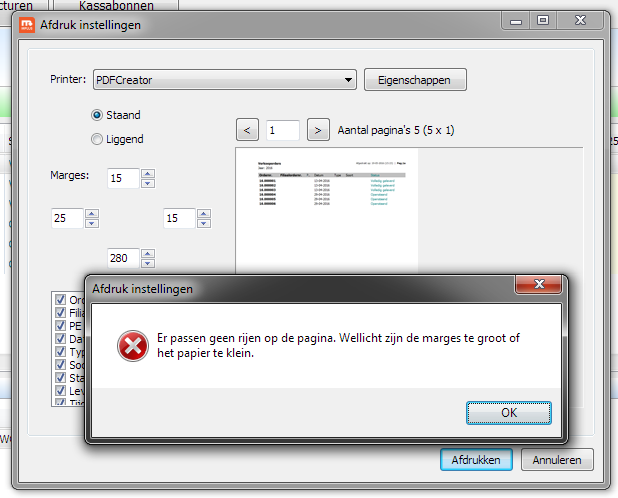Increase the top margin value
Screen dimensions: 618x498
click(148, 173)
